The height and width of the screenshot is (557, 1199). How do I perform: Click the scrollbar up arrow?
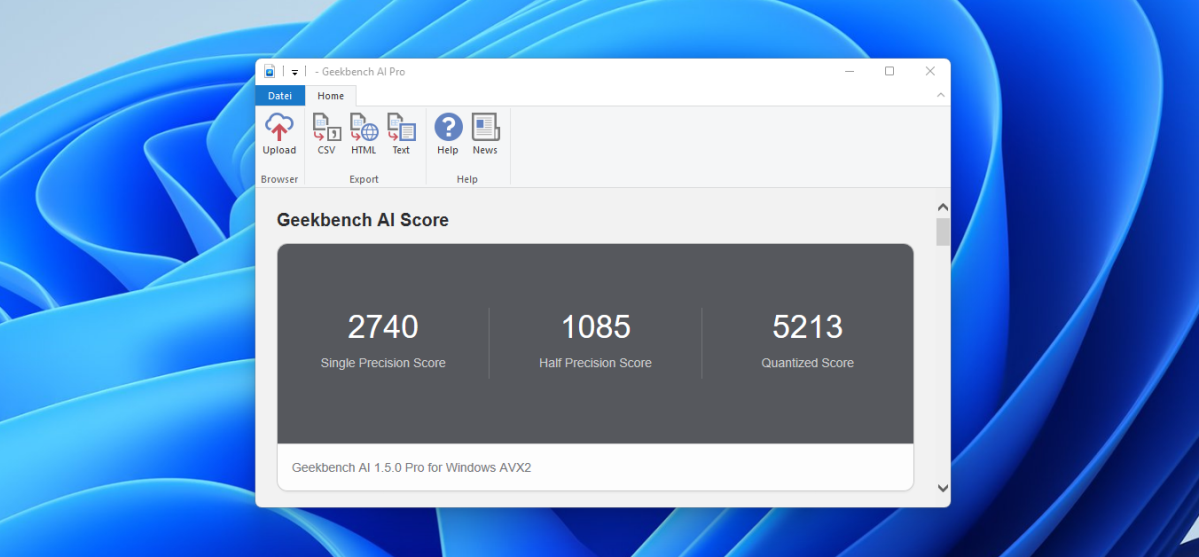(x=943, y=207)
